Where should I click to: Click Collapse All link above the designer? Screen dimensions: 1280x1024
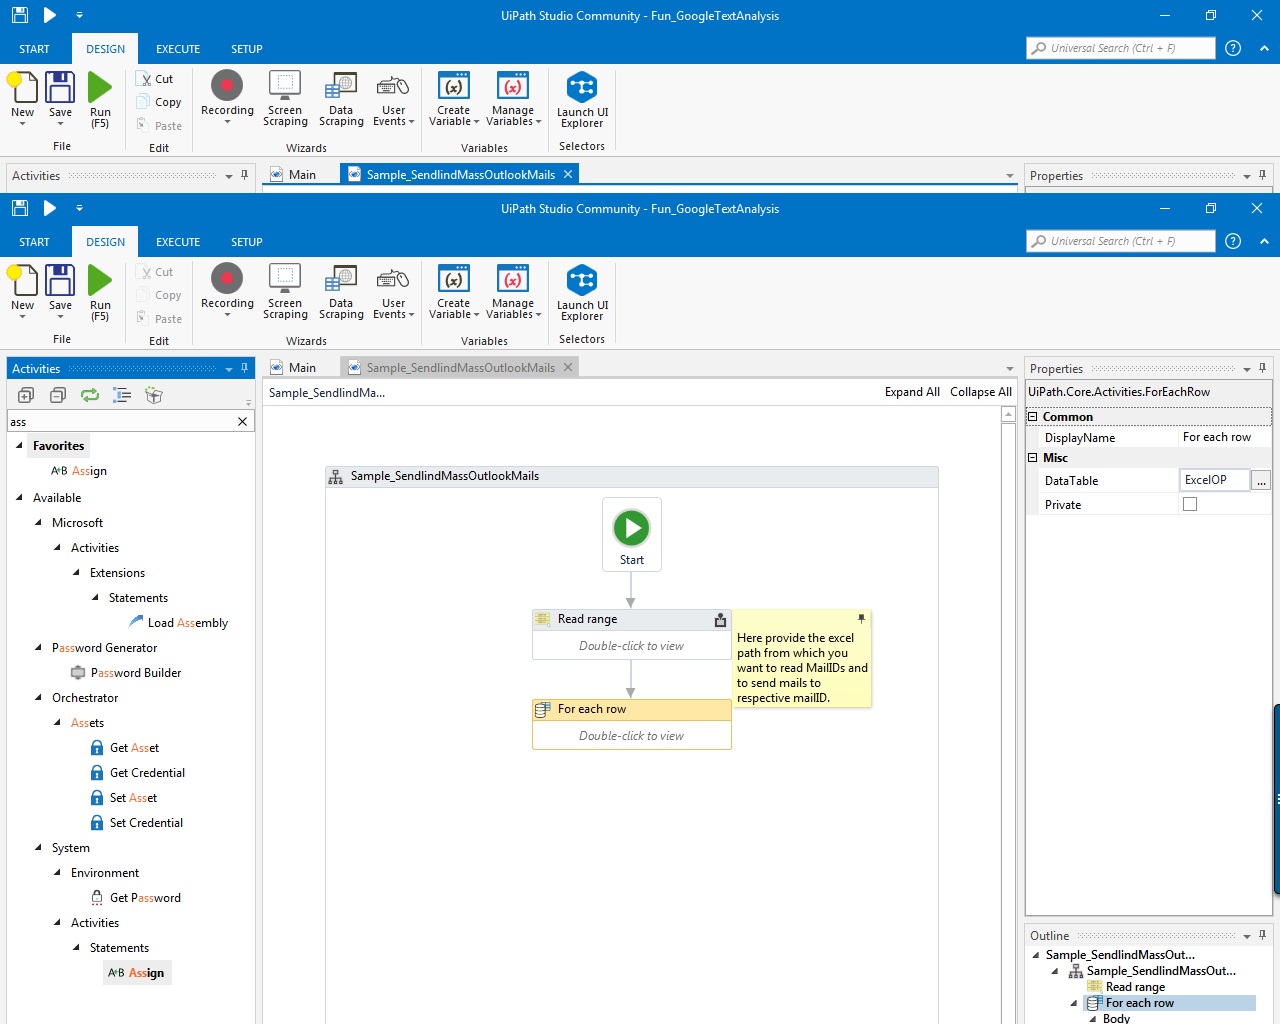point(981,392)
